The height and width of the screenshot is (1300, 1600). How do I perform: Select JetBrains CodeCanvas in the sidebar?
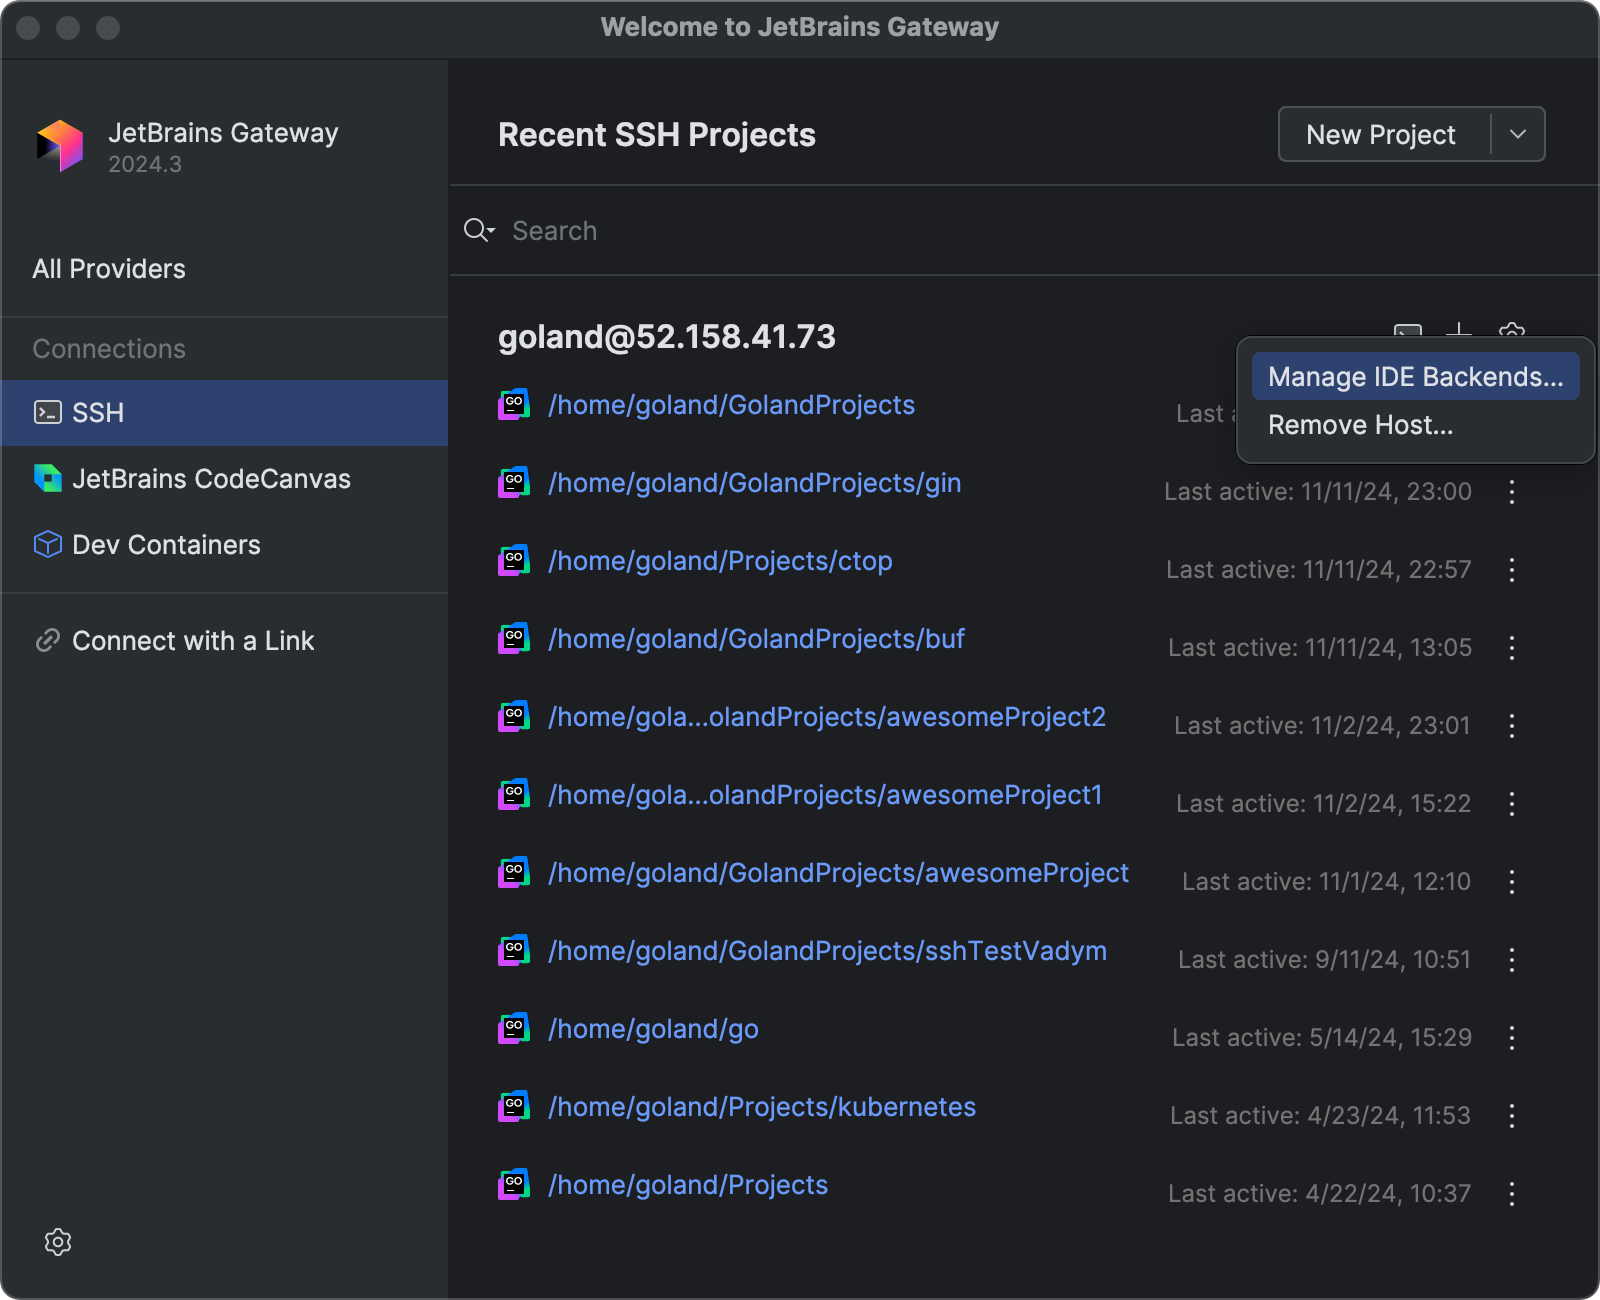coord(211,478)
